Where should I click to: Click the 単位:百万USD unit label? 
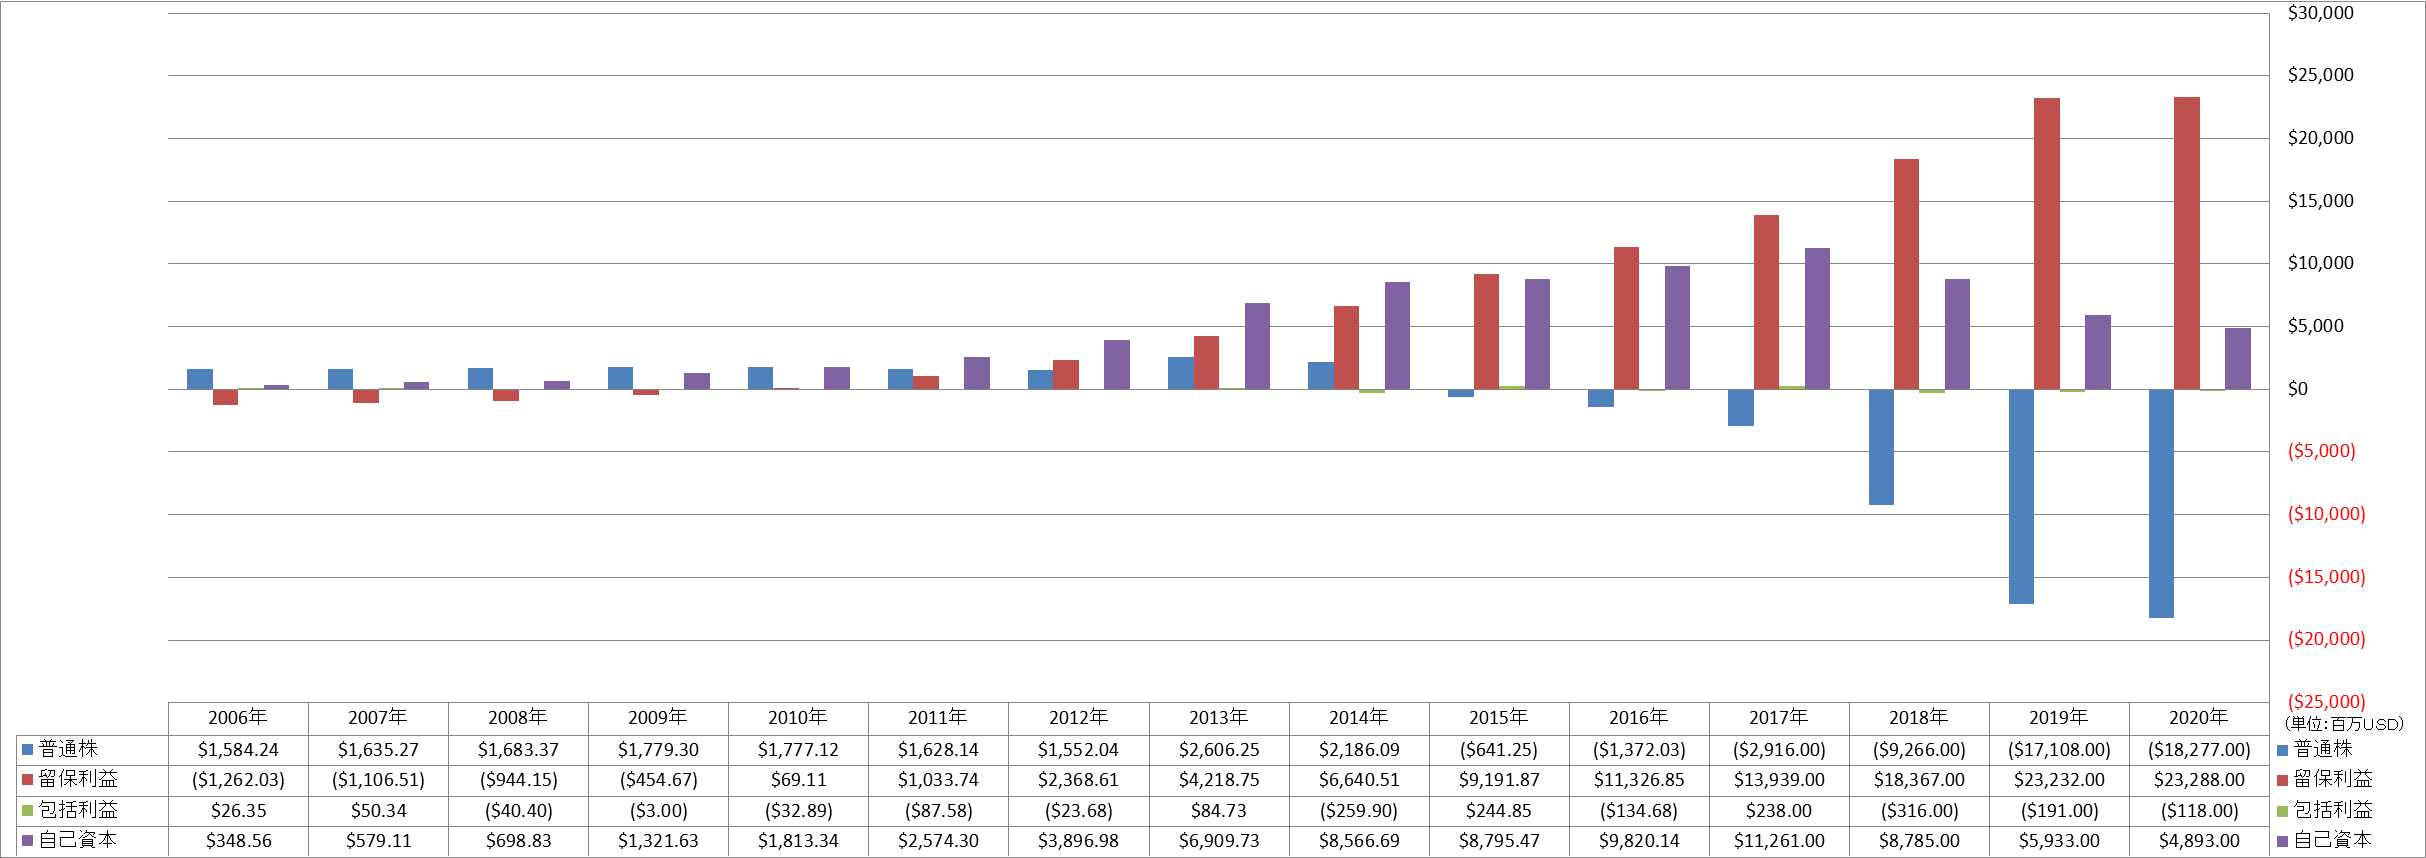pyautogui.click(x=2344, y=724)
